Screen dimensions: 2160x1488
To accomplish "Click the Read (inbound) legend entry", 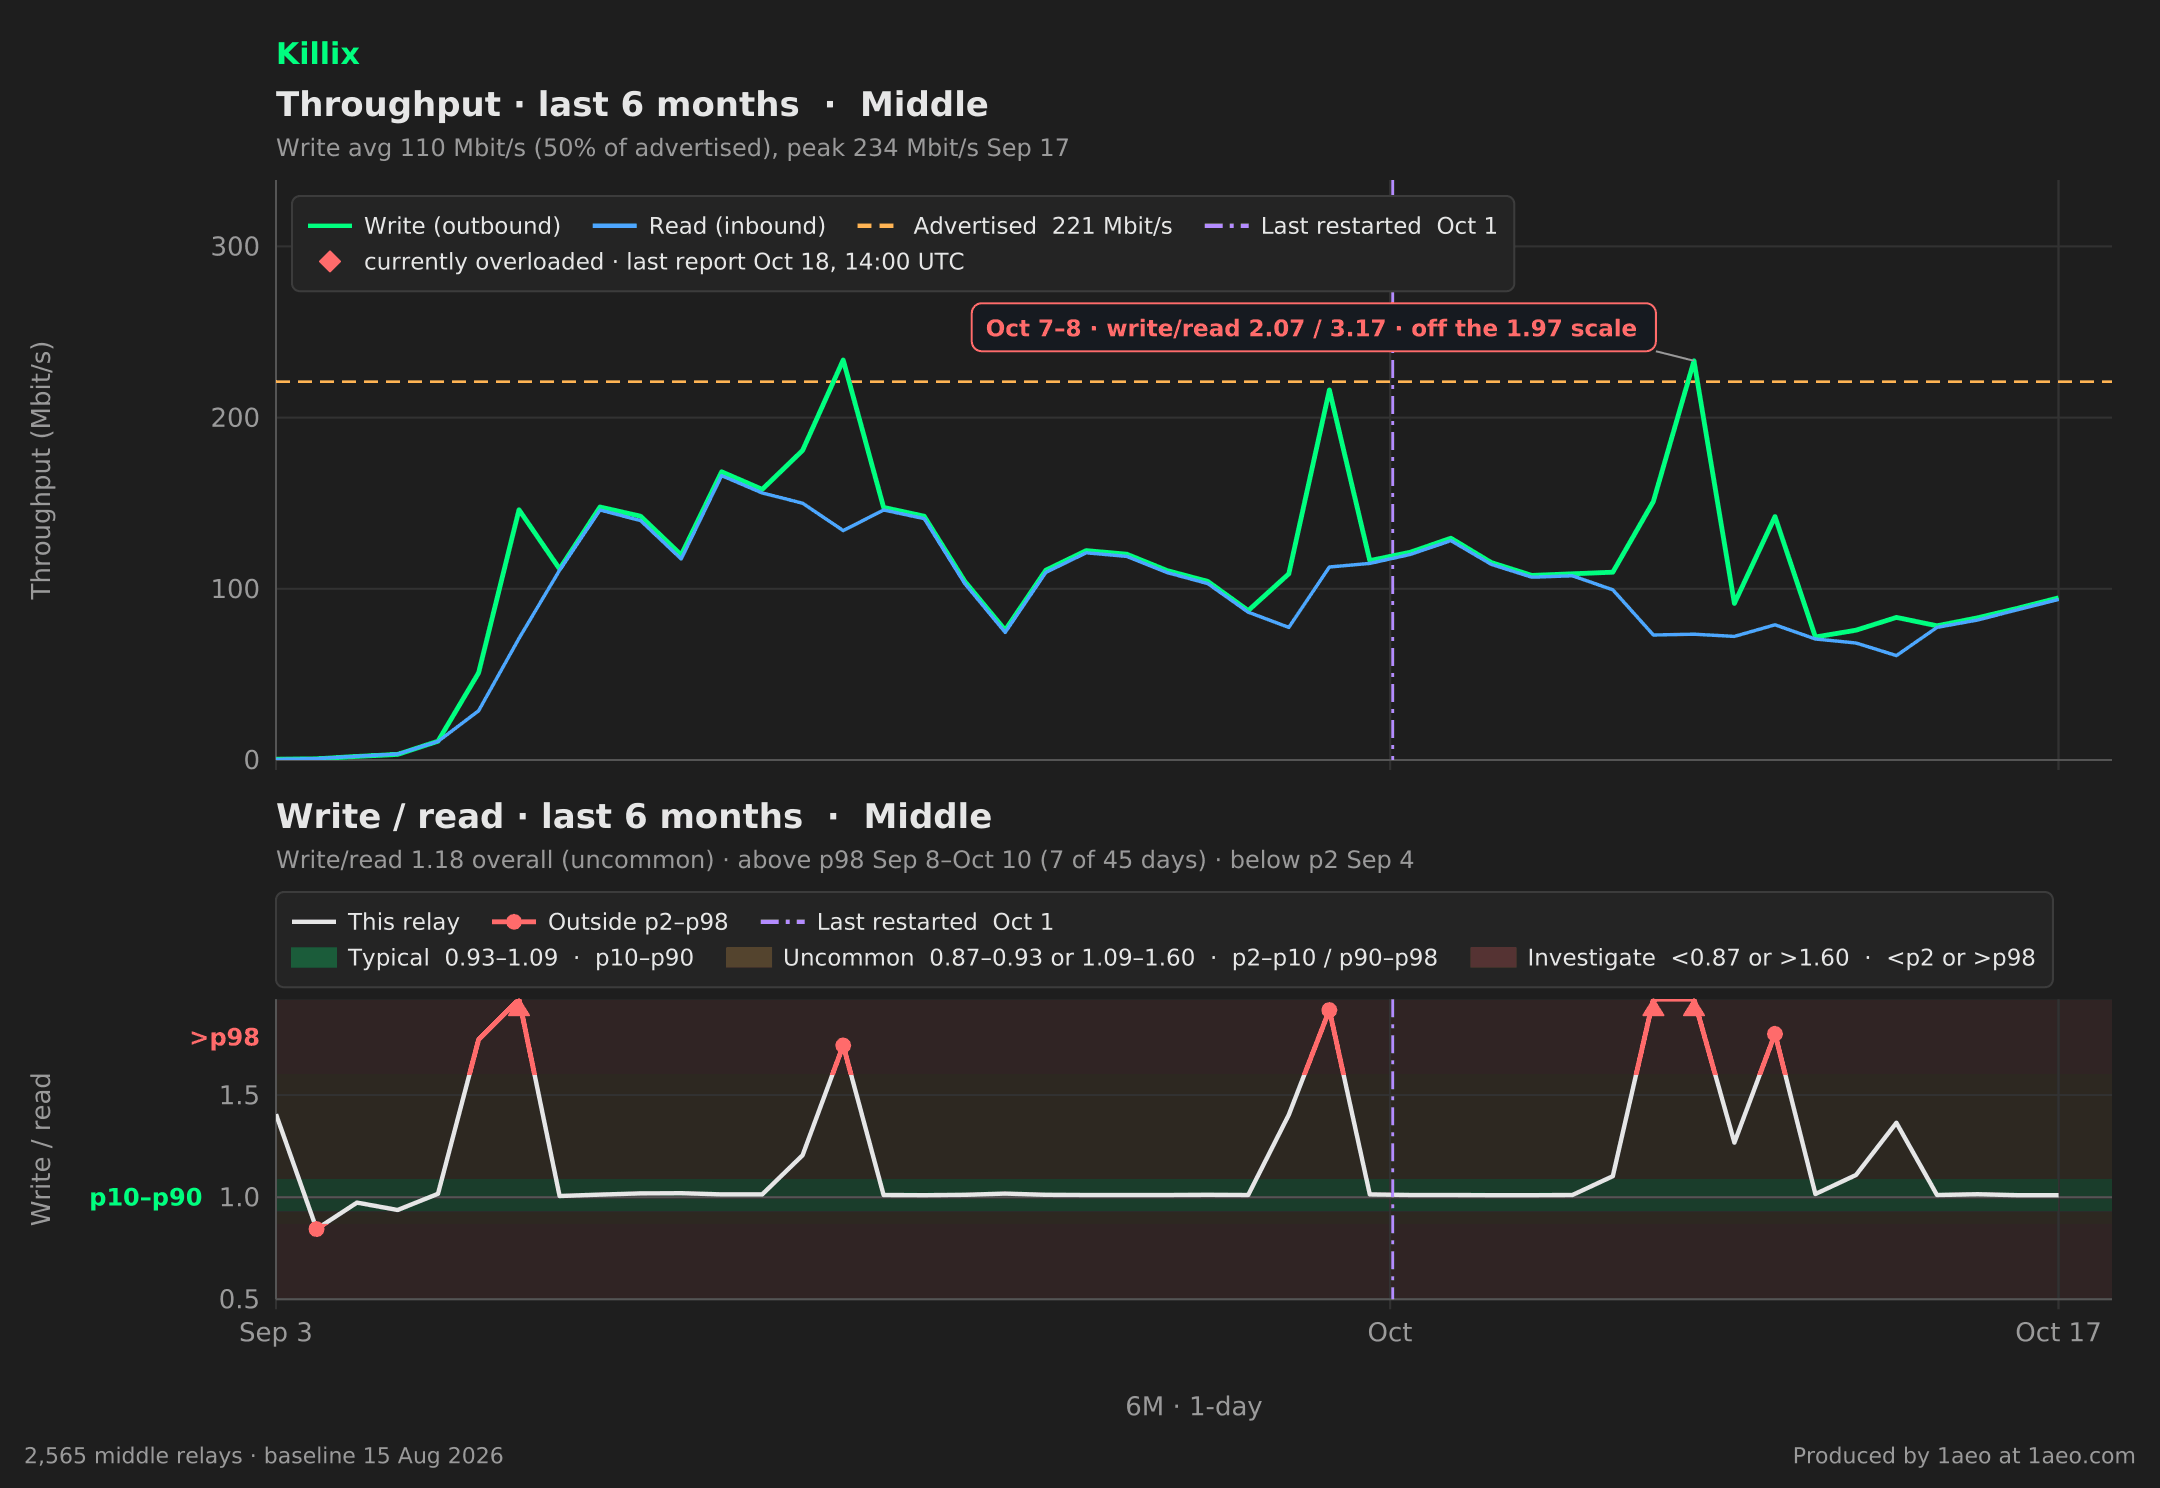I will (x=709, y=226).
